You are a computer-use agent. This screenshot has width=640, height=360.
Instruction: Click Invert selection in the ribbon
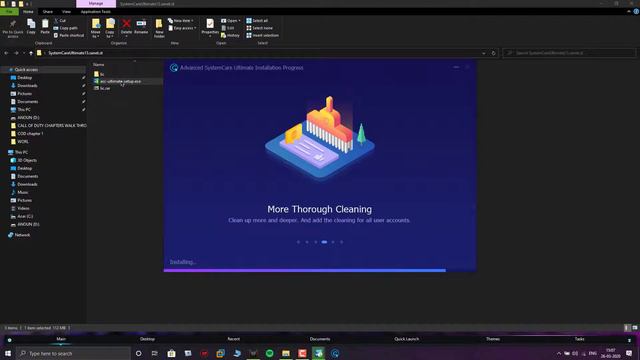coord(262,36)
